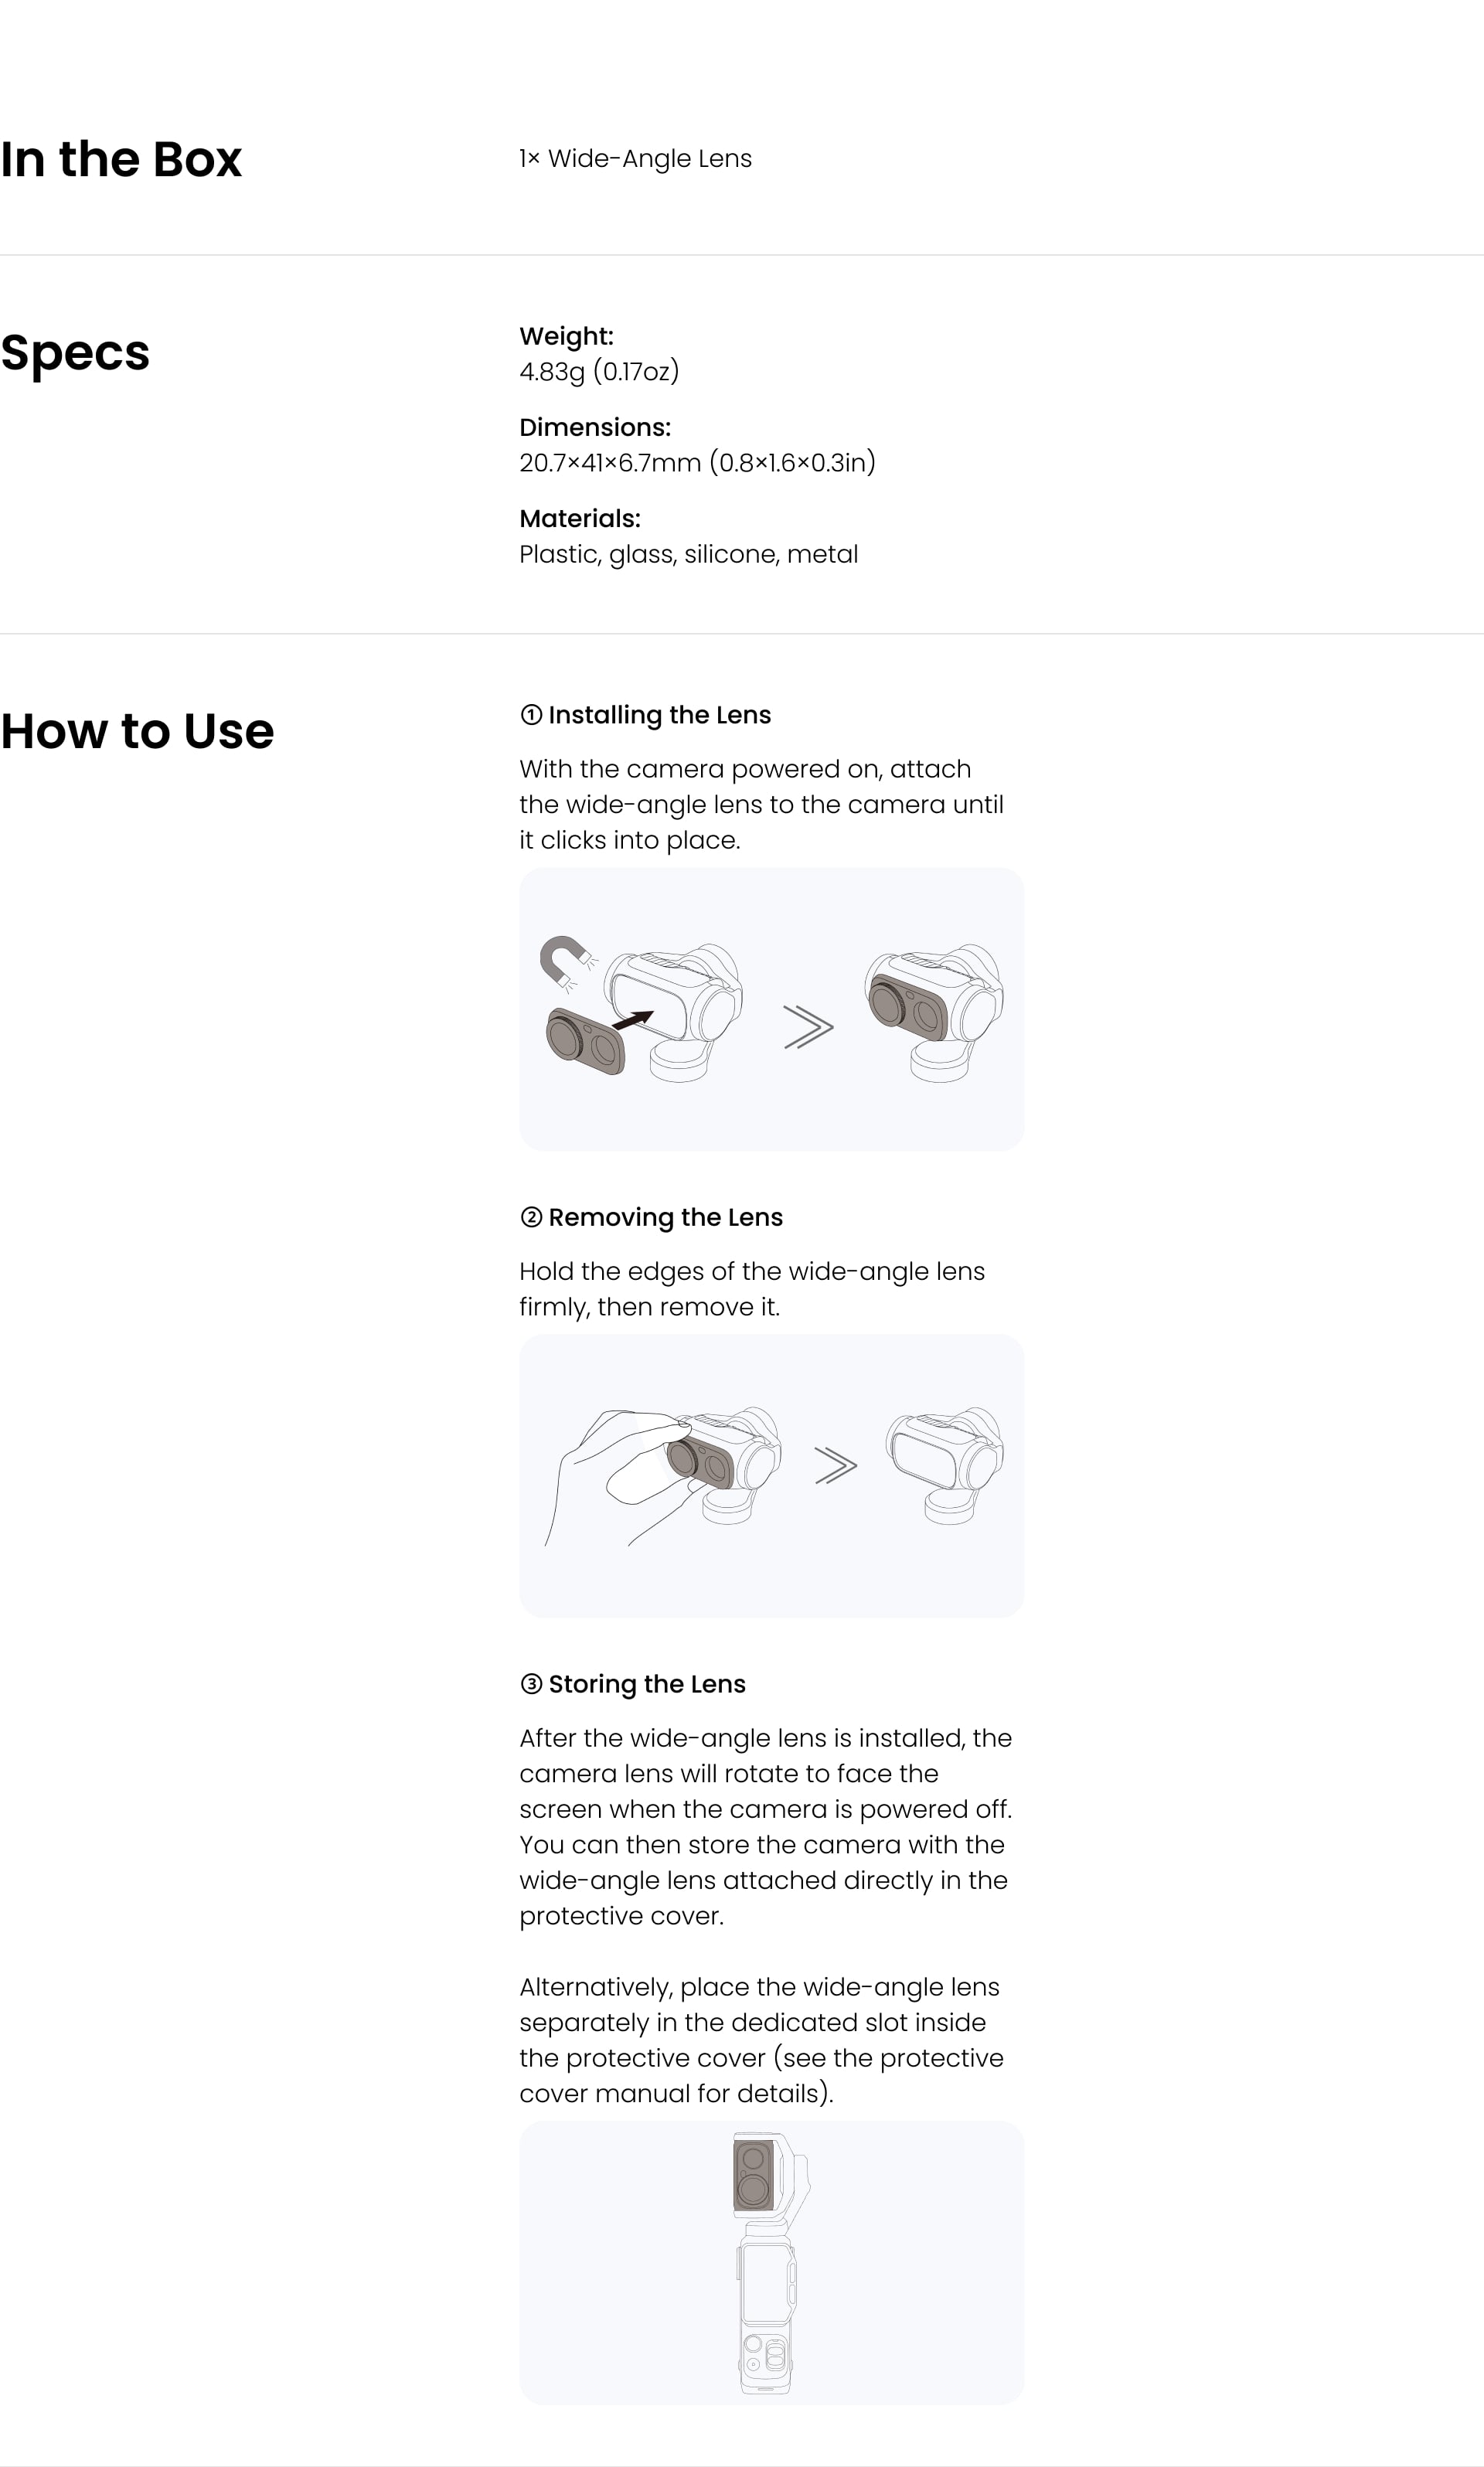Click the circled number 3 beside Storing the Lens
Screen dimensions: 1484x2467
click(531, 1684)
